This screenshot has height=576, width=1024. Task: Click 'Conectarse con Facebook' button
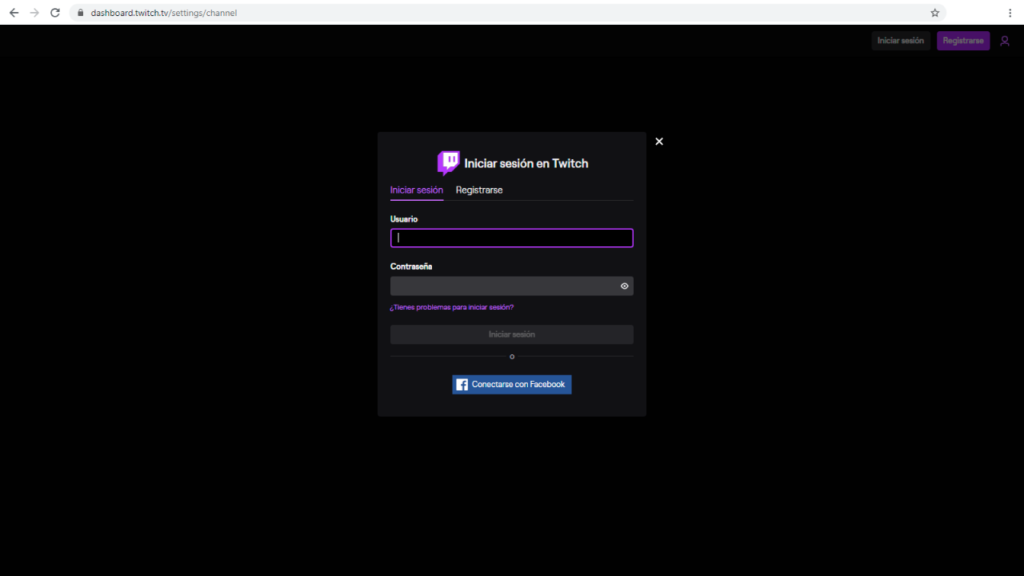click(512, 384)
